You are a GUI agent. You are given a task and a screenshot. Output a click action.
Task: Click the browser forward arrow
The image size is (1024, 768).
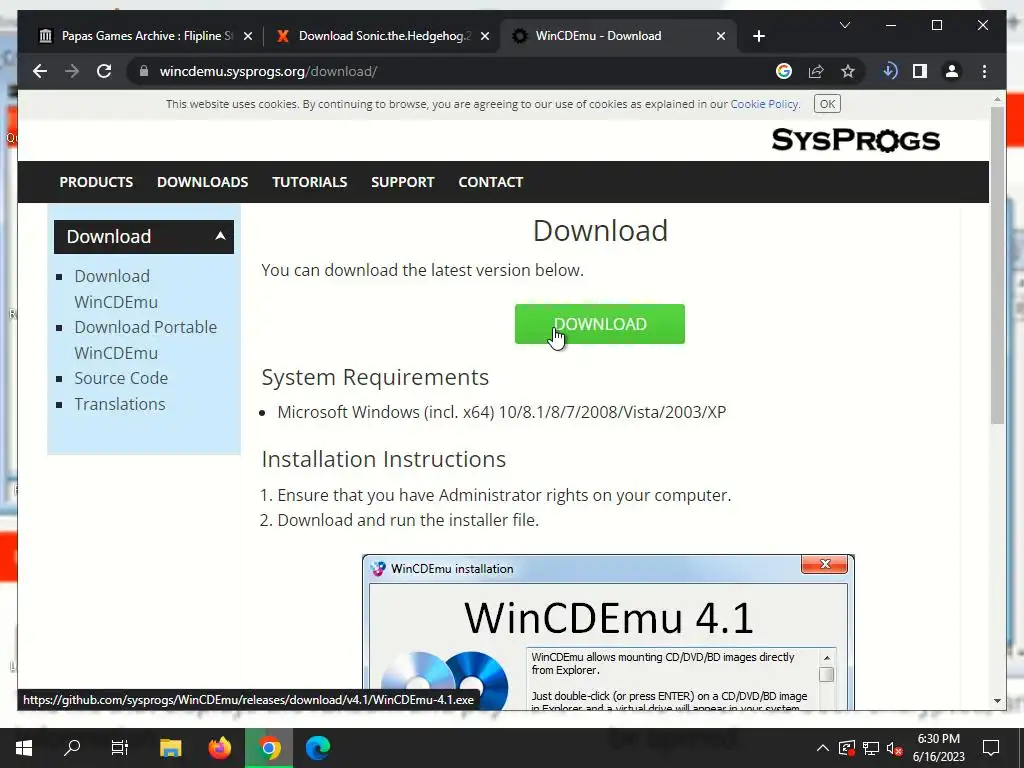tap(72, 71)
